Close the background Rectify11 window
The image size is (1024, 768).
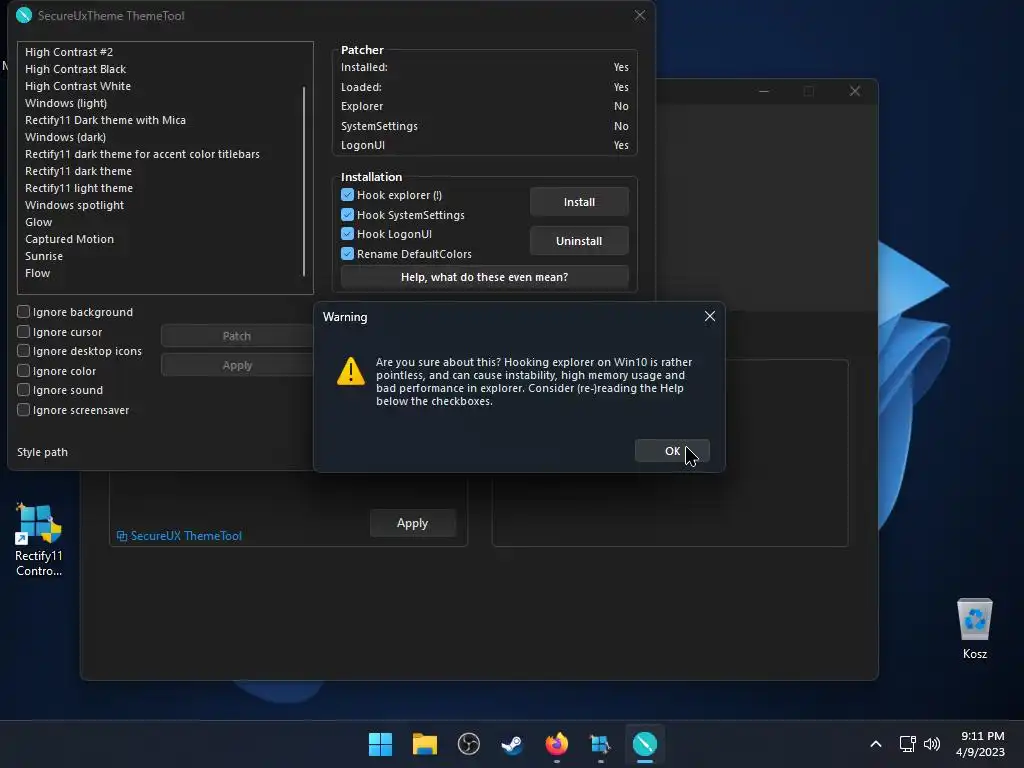tap(855, 91)
